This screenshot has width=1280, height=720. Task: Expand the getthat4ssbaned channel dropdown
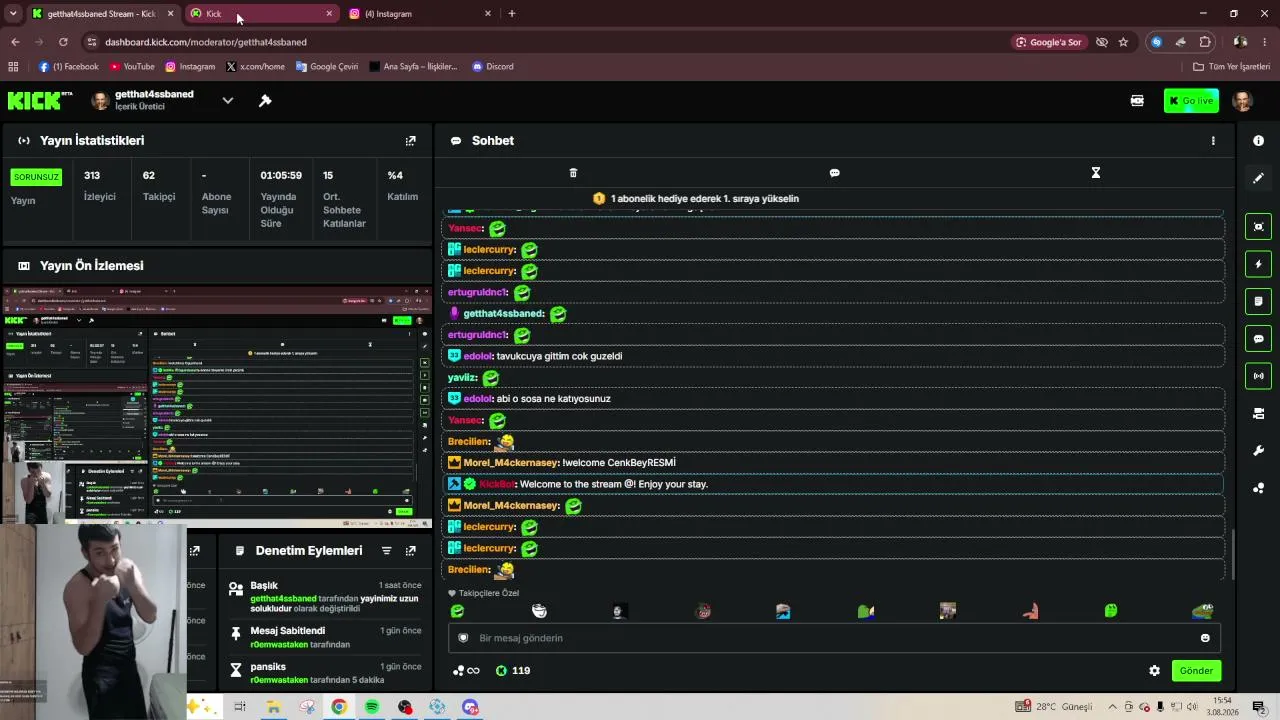click(x=228, y=100)
